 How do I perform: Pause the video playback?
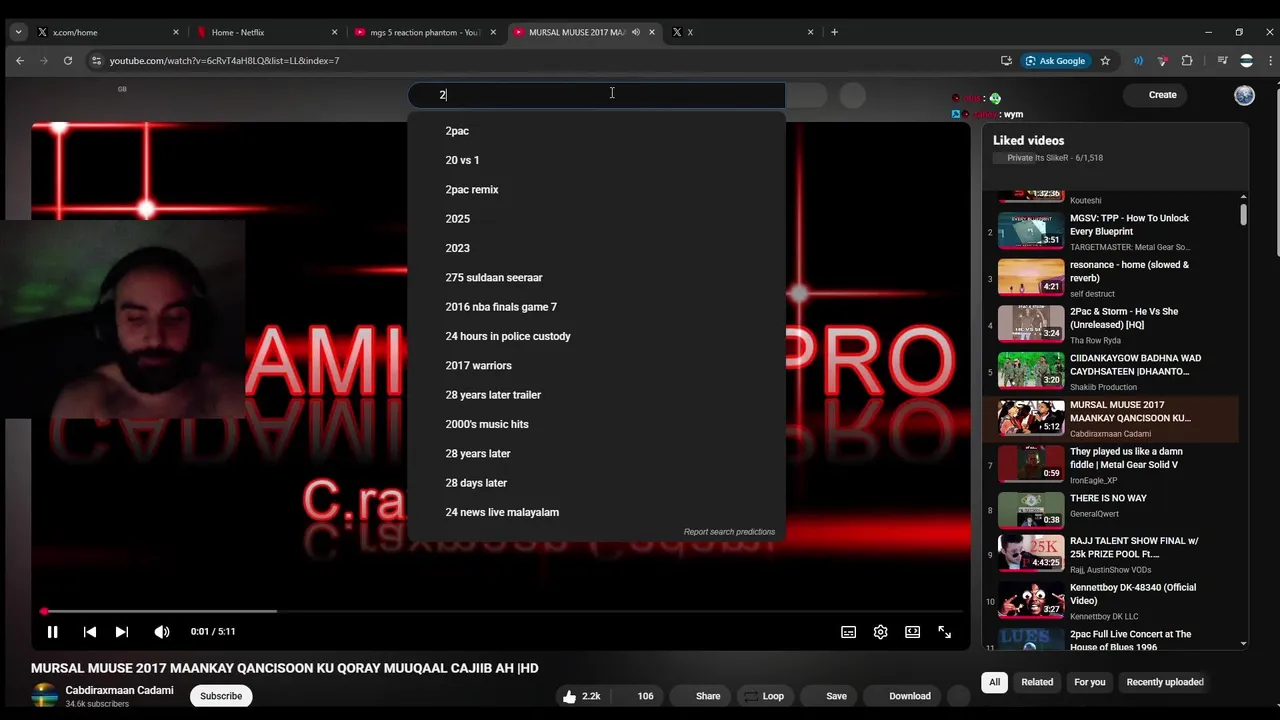[x=52, y=631]
